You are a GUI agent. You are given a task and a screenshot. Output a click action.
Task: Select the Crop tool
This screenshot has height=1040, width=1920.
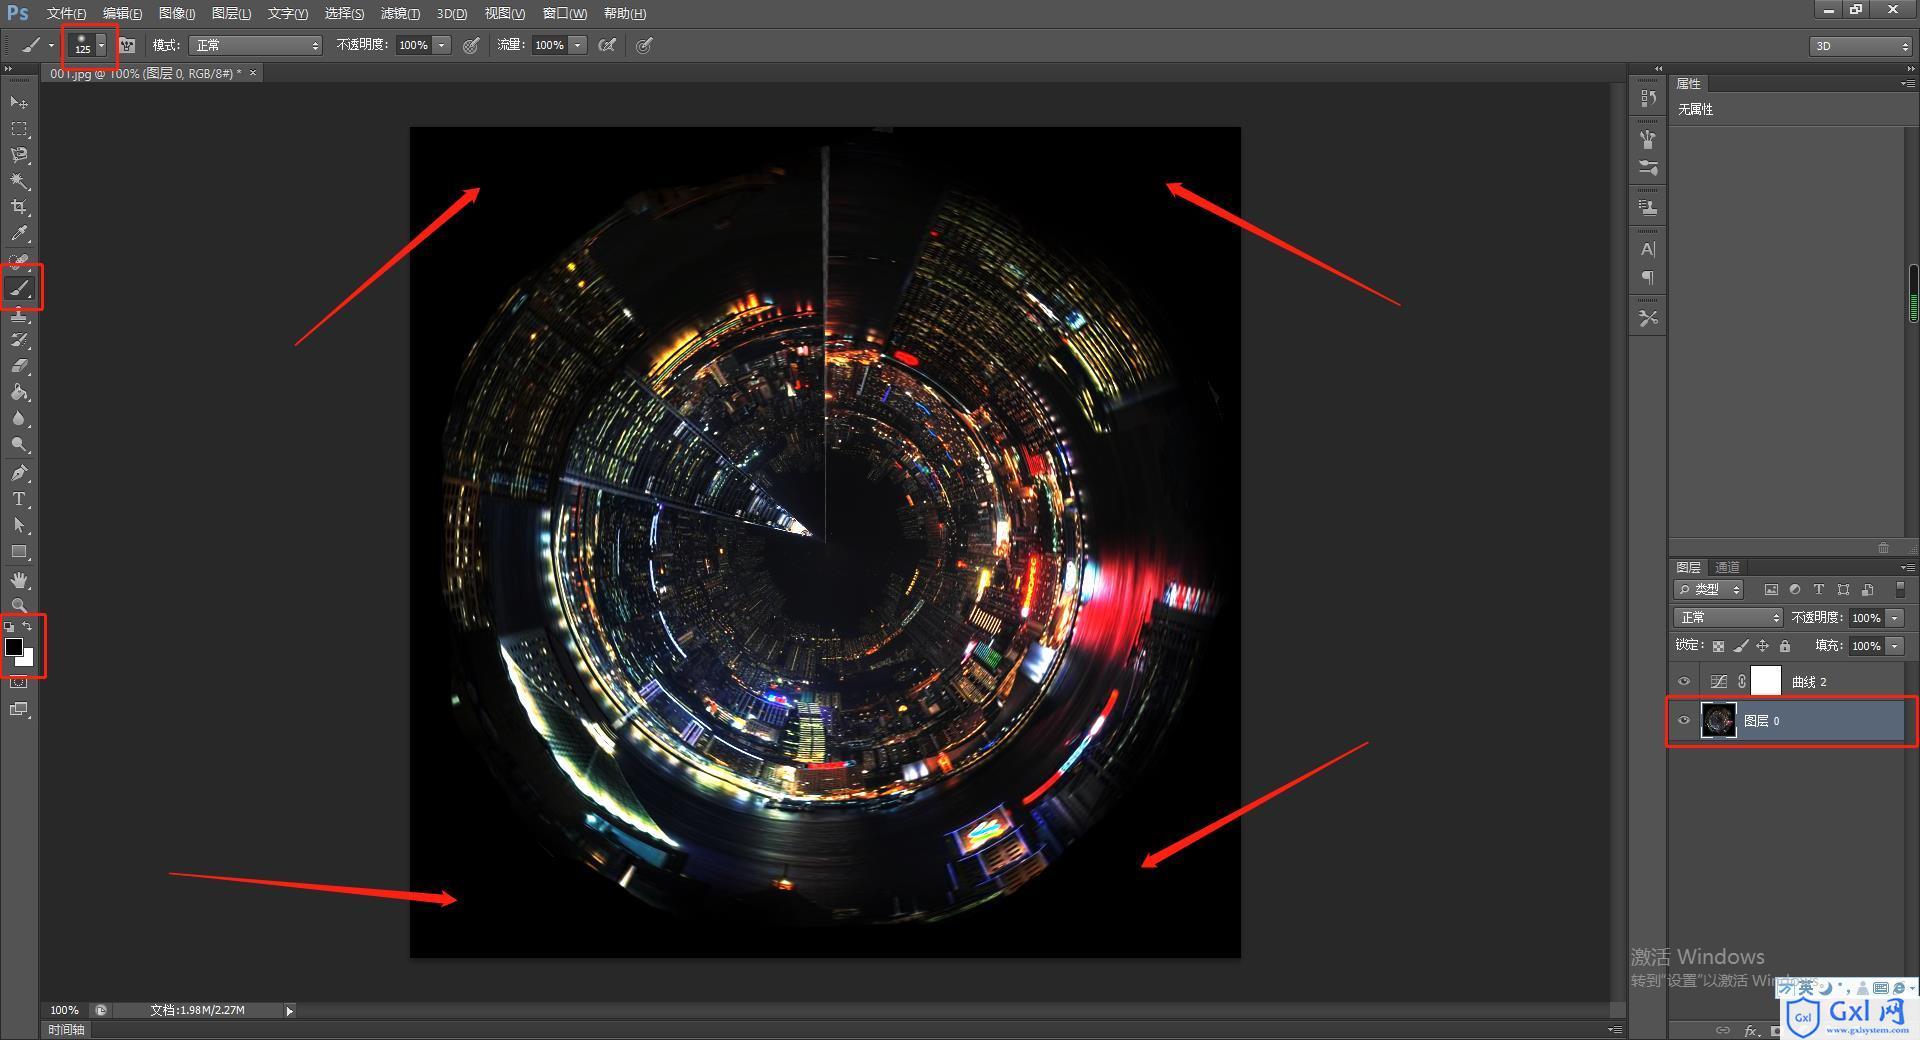[x=19, y=207]
